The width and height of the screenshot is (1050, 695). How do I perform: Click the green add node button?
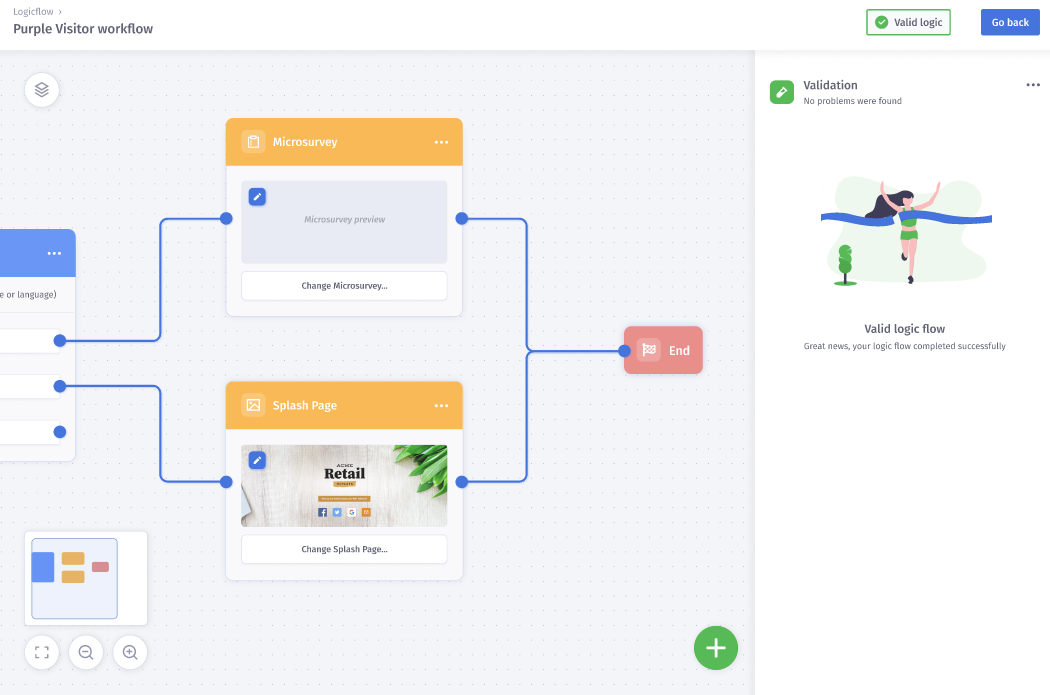(x=716, y=648)
